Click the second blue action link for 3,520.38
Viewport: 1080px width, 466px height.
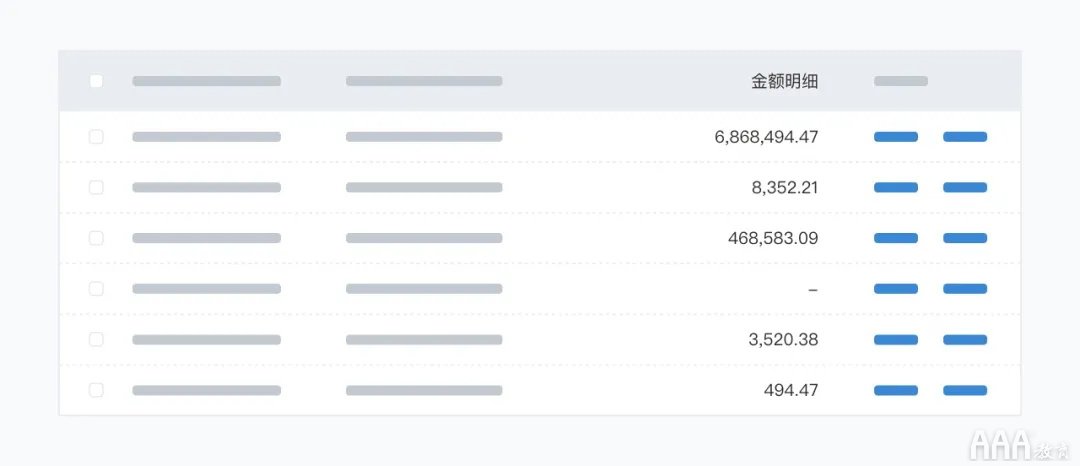(965, 339)
